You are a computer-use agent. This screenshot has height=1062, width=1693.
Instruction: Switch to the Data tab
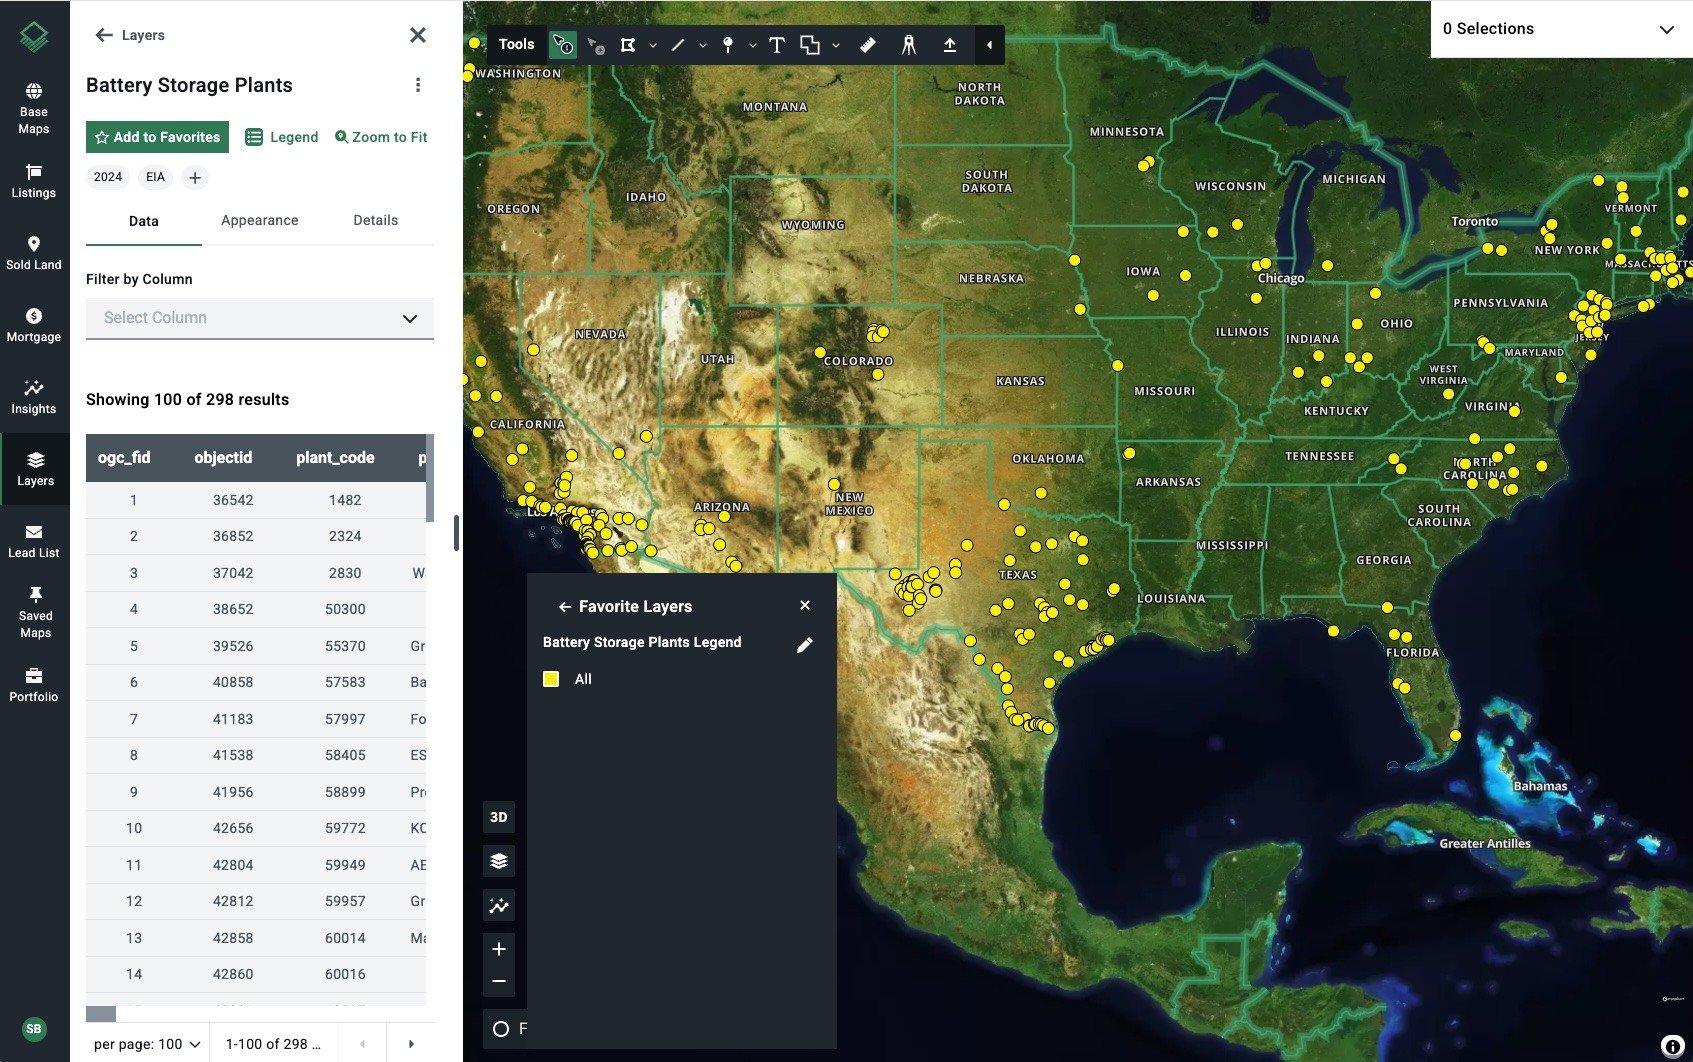(x=144, y=221)
